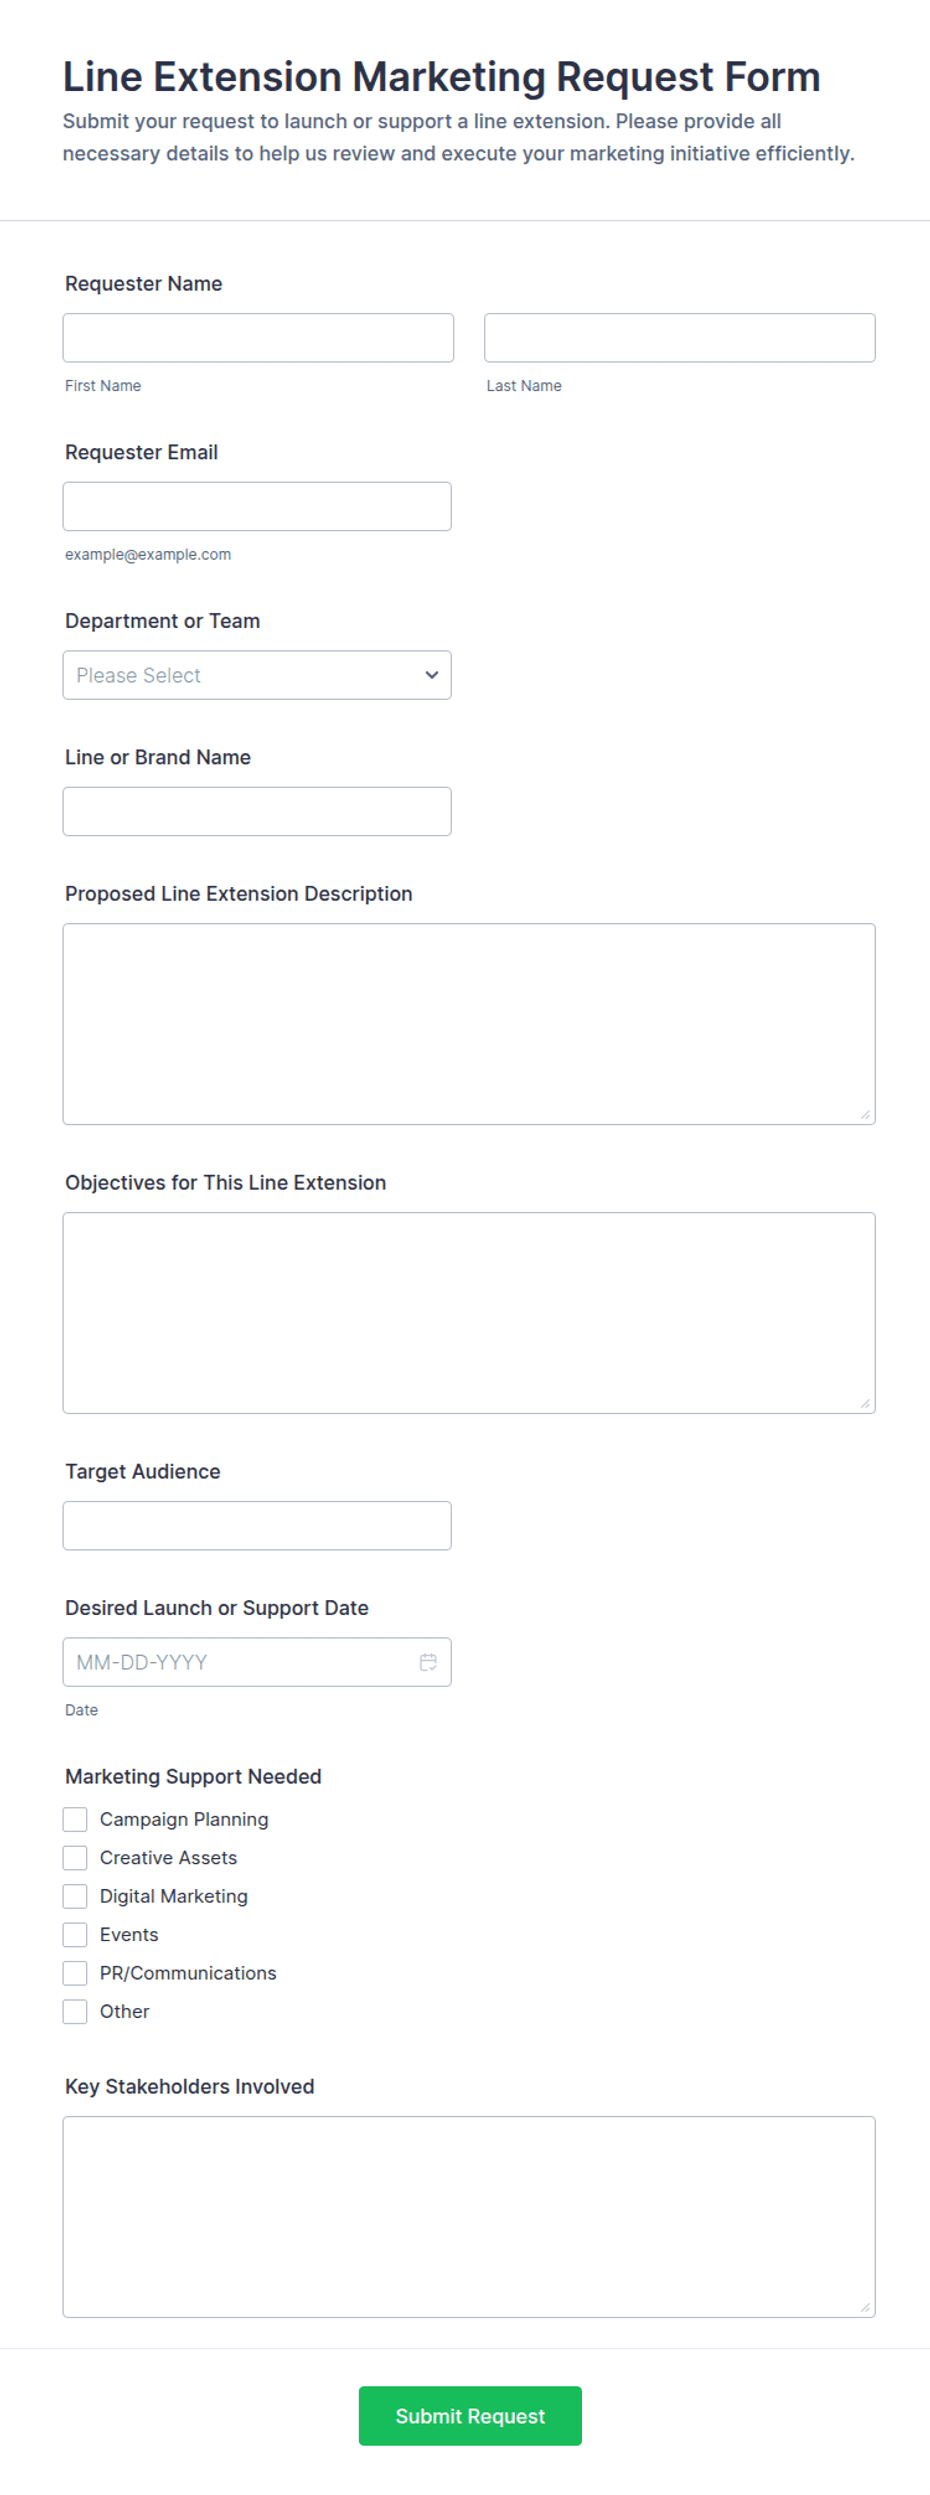930x2495 pixels.
Task: Click the Key Stakeholders Involved textarea
Action: pos(469,2217)
